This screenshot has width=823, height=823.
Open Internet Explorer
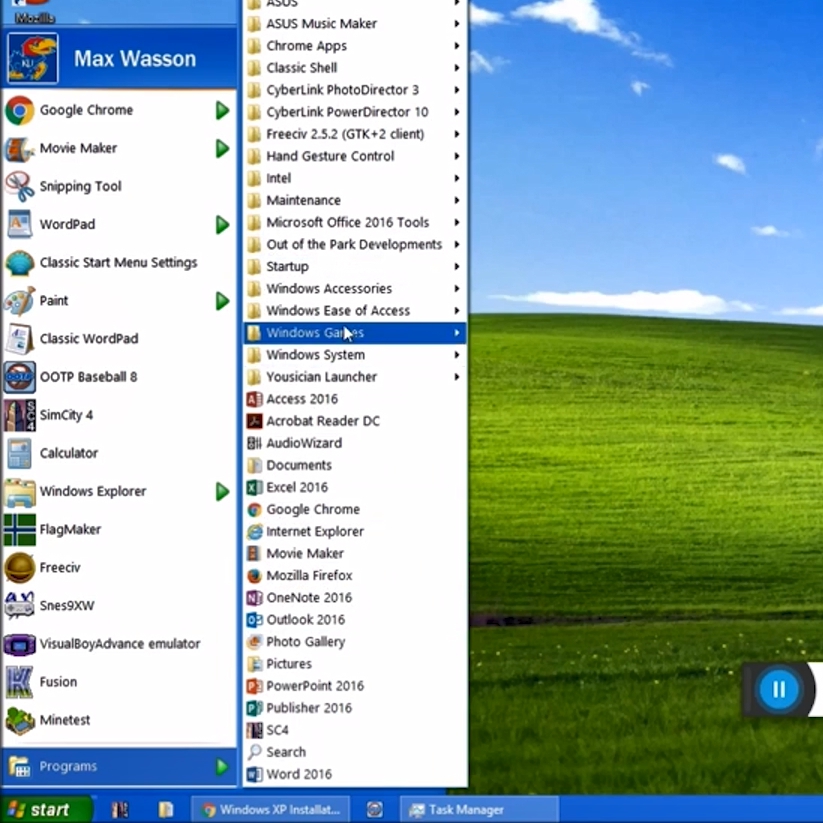pos(355,531)
